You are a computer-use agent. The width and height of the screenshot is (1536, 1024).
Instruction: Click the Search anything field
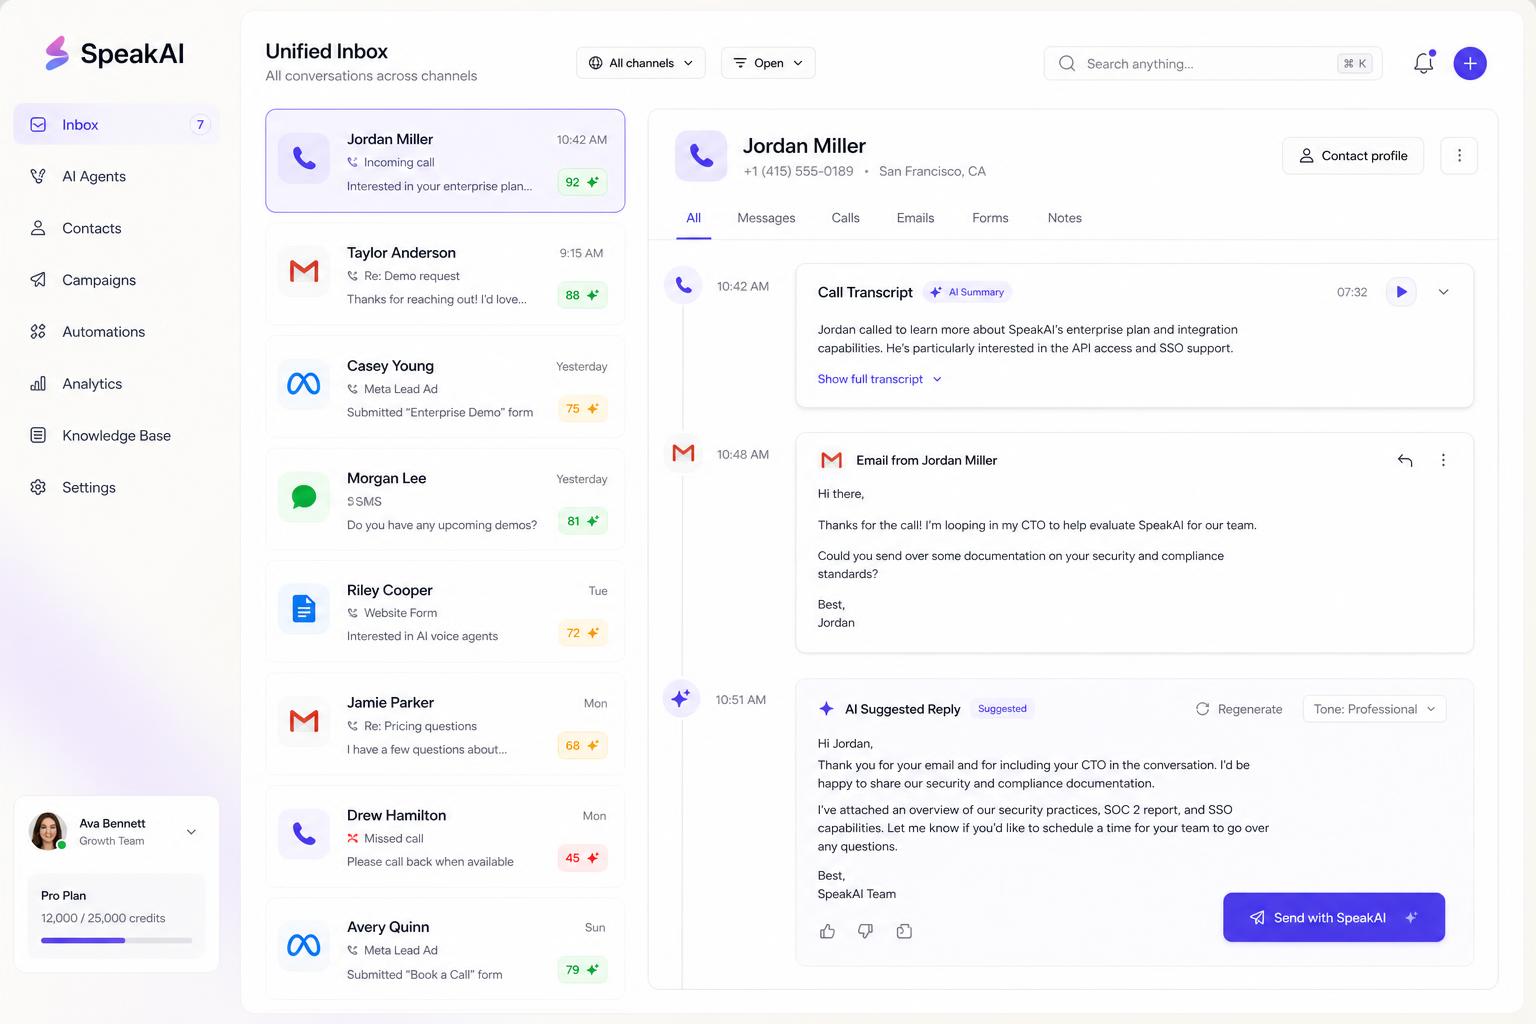click(x=1213, y=63)
